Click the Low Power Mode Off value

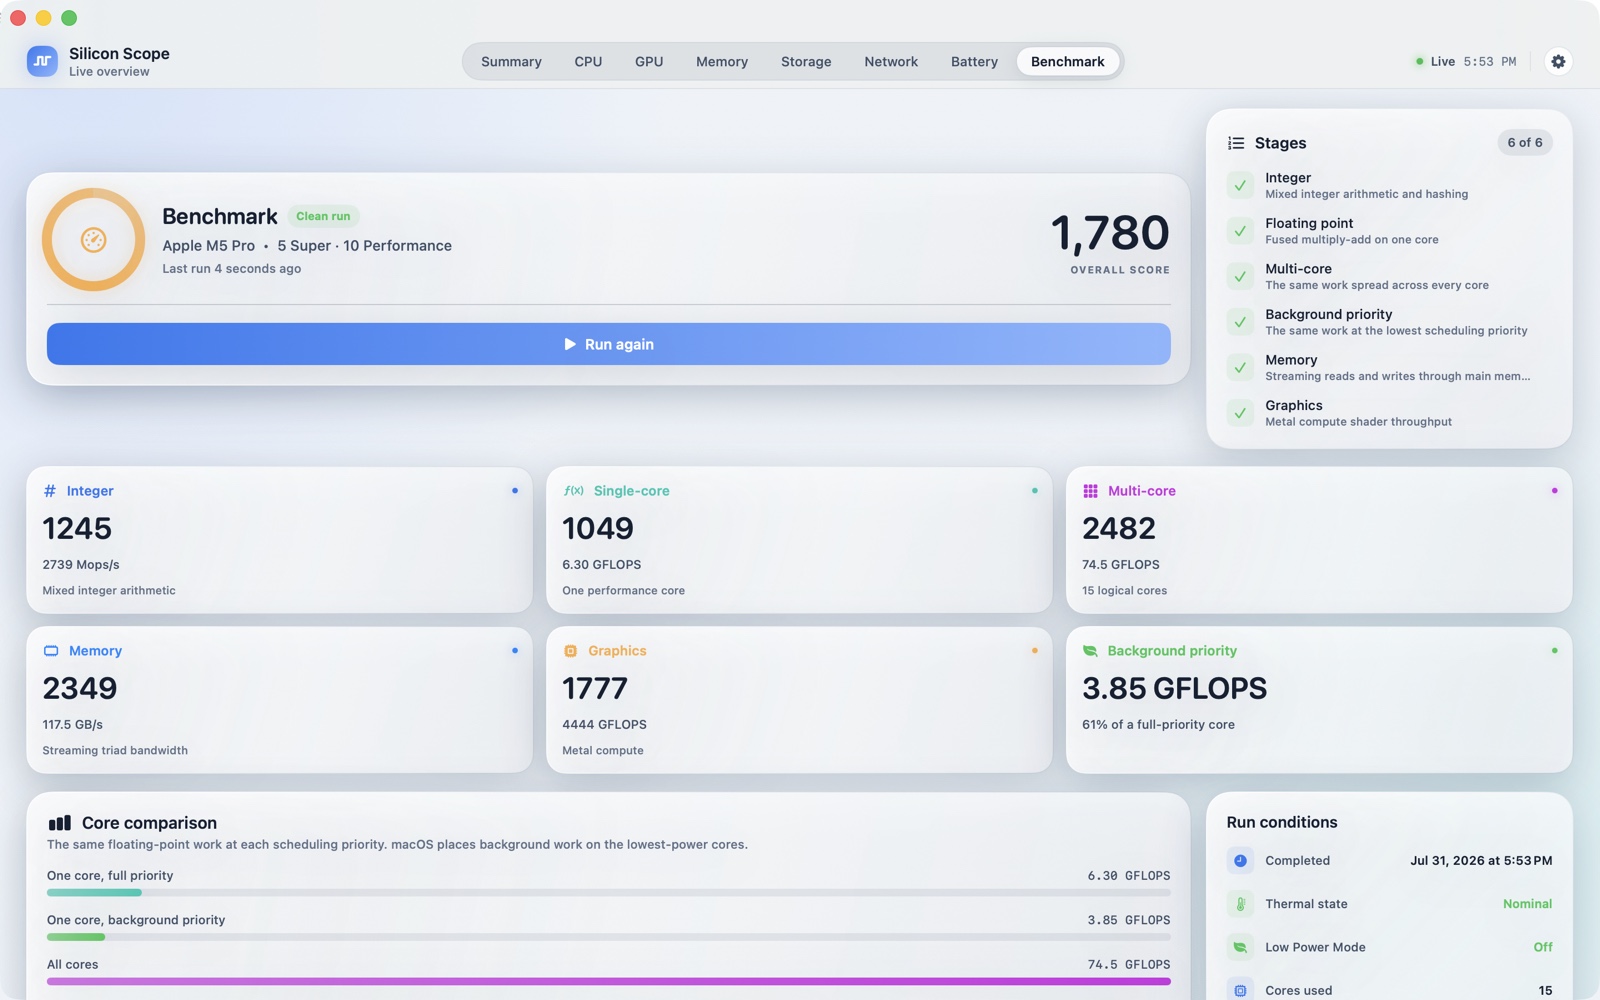click(x=1543, y=947)
